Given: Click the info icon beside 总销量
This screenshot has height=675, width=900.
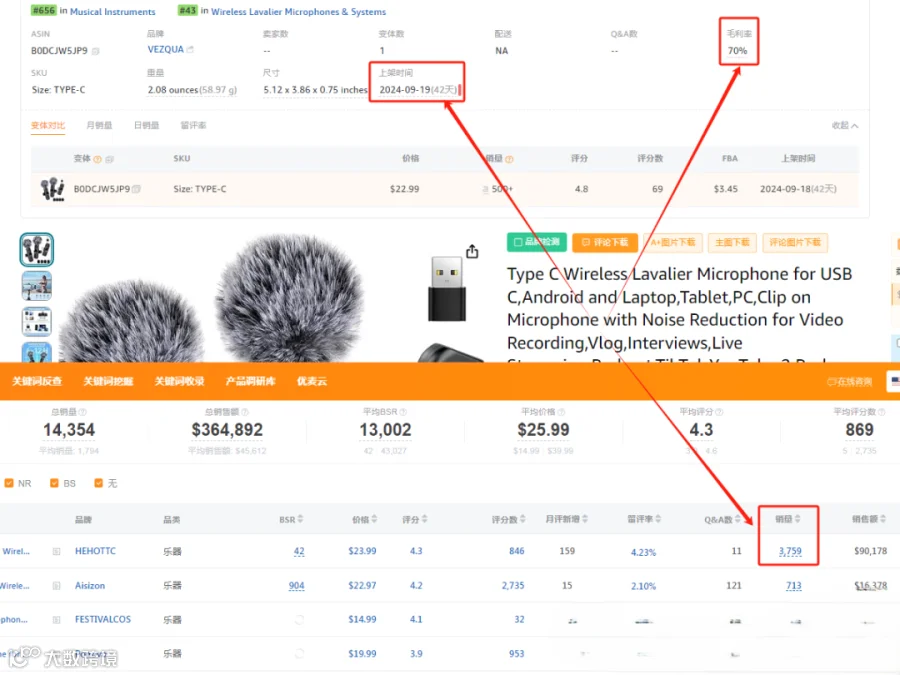Looking at the screenshot, I should click(83, 412).
